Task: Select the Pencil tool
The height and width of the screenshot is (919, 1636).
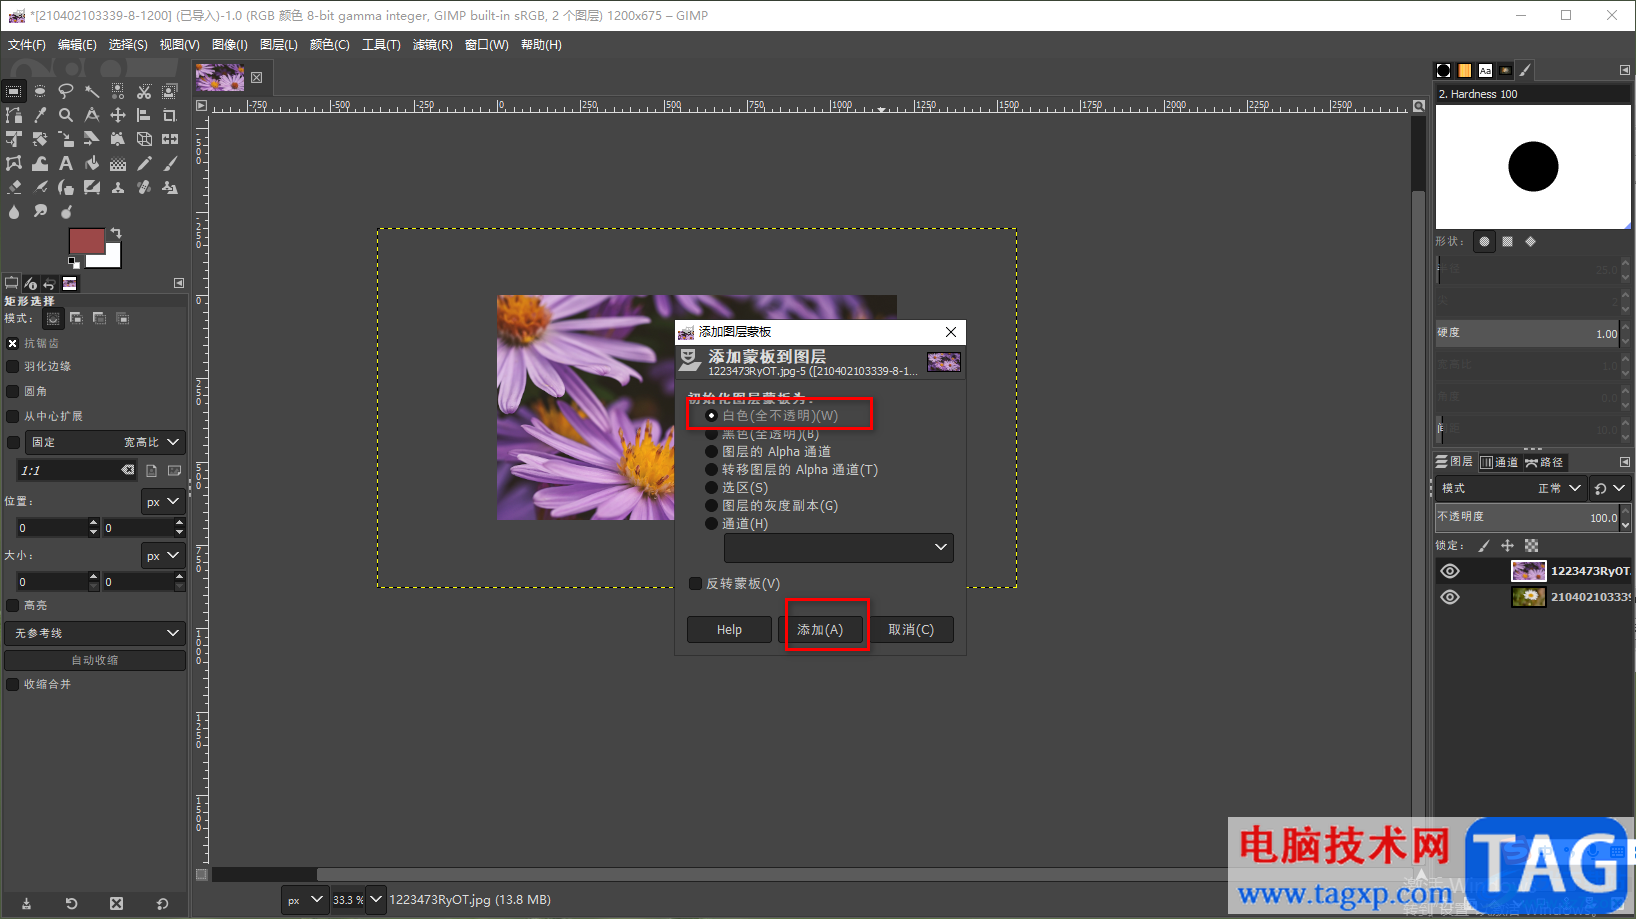Action: point(144,163)
